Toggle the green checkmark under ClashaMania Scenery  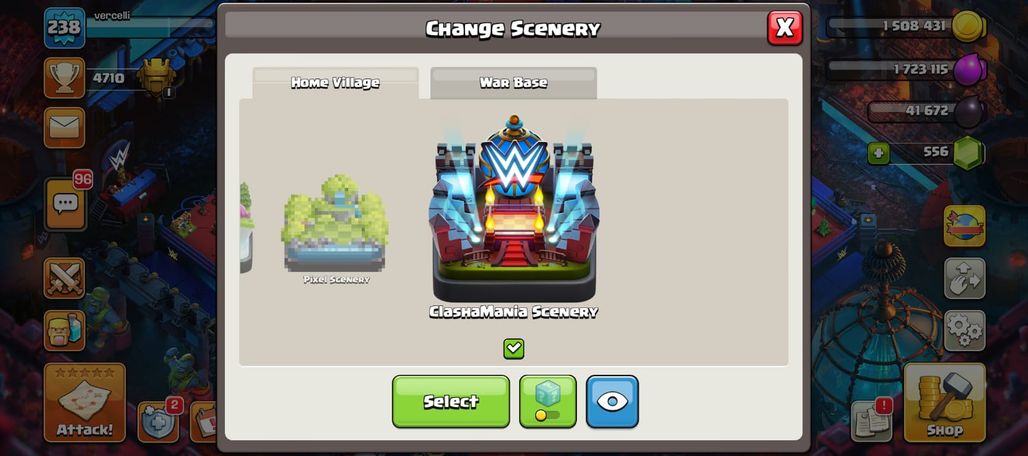(513, 349)
